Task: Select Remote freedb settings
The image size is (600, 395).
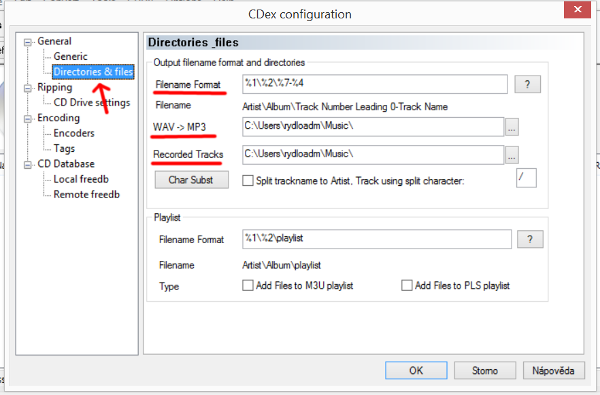Action: (x=86, y=194)
